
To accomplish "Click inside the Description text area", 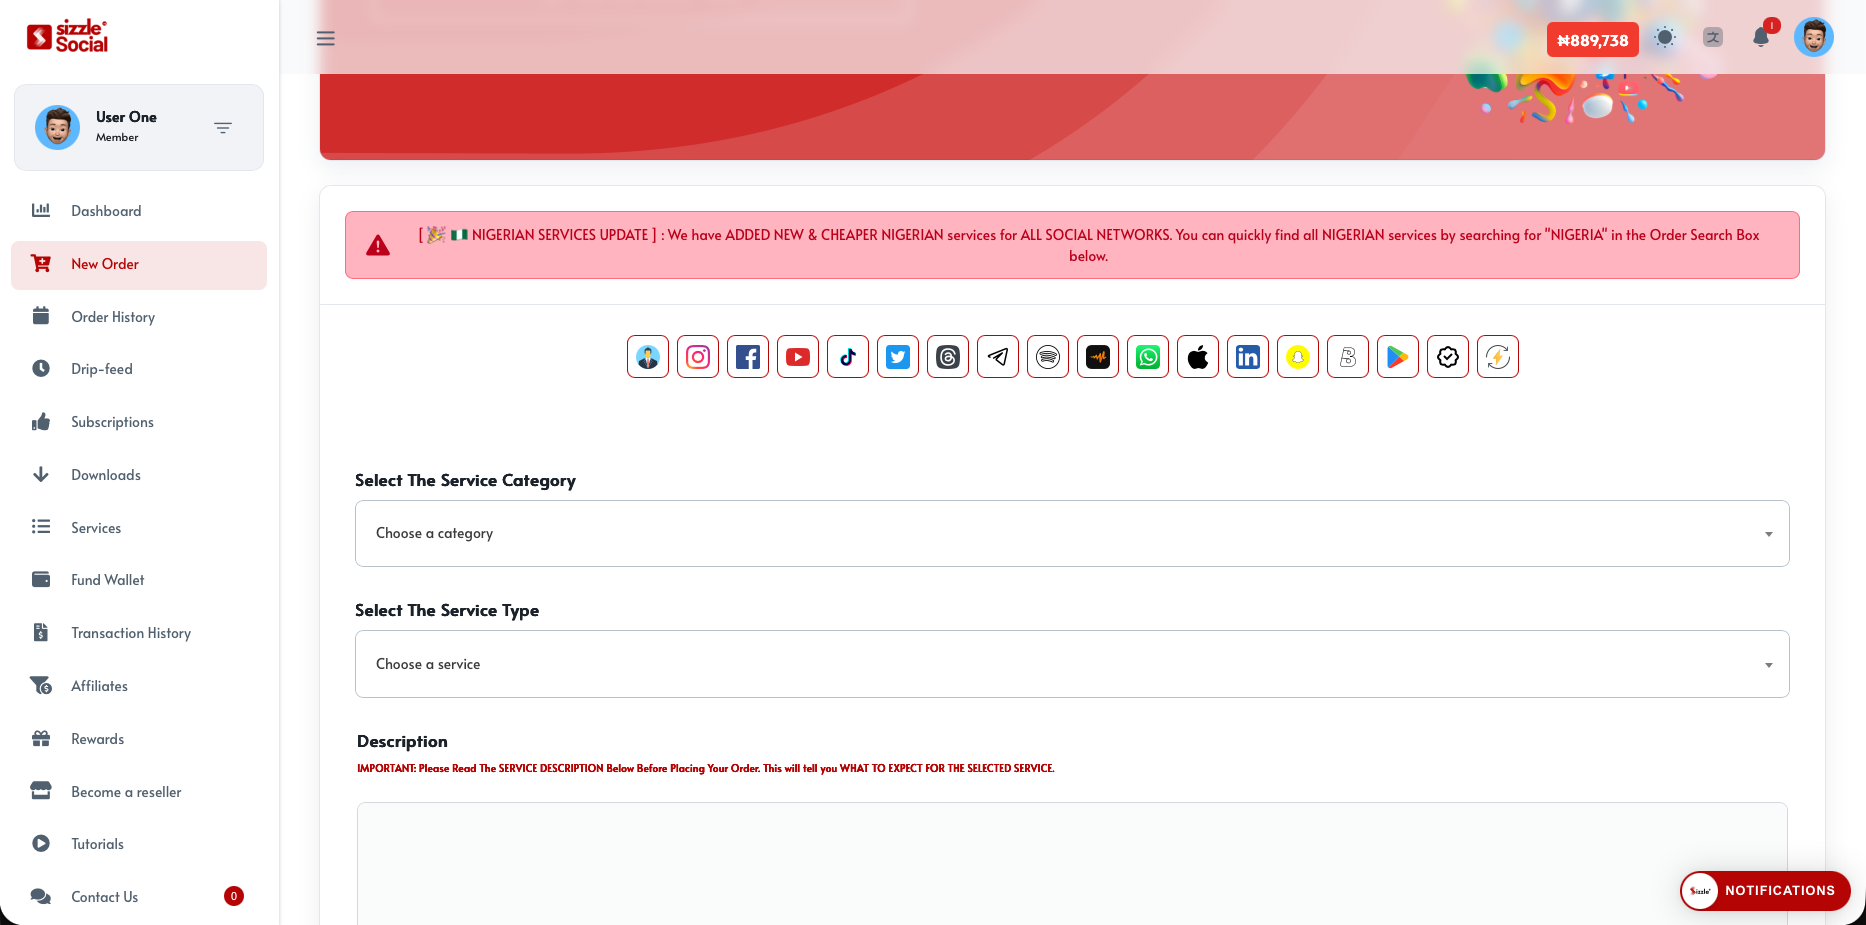I will coord(1071,860).
